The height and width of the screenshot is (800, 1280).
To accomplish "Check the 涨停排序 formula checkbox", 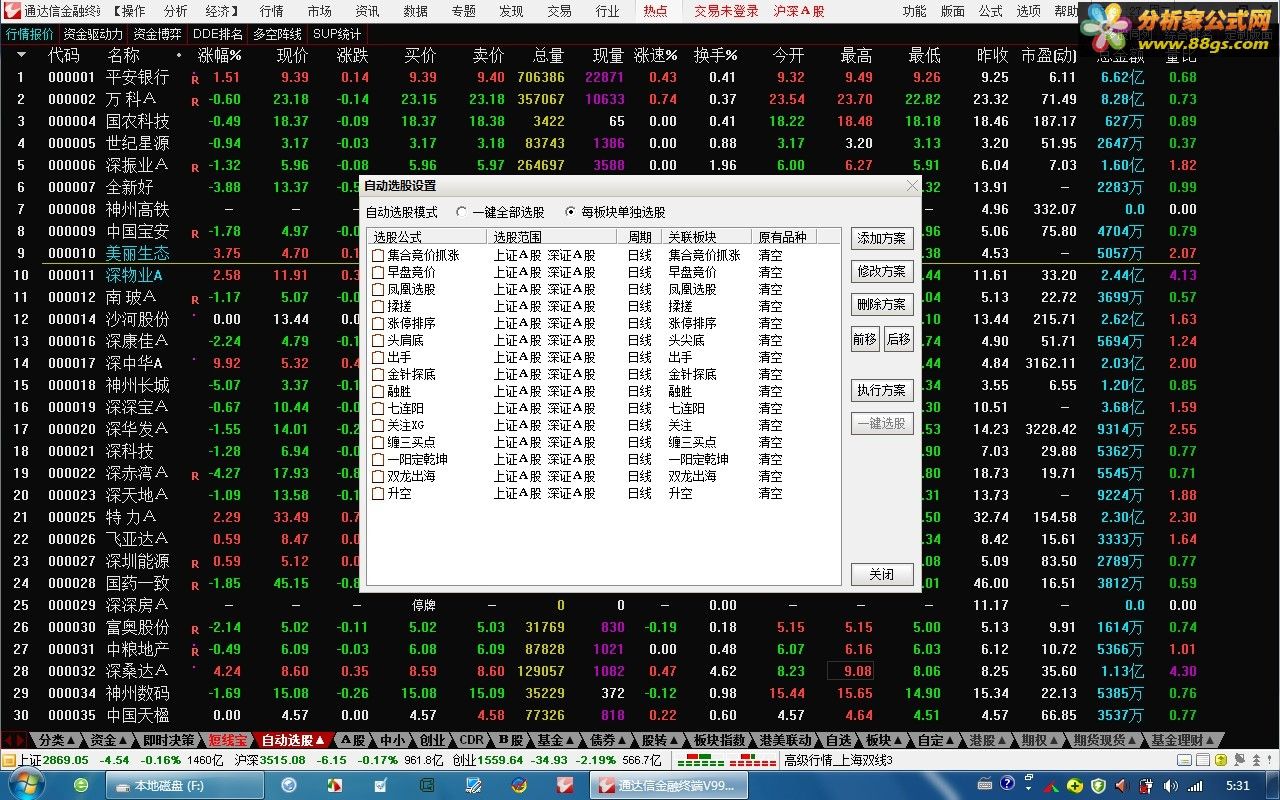I will [x=378, y=324].
